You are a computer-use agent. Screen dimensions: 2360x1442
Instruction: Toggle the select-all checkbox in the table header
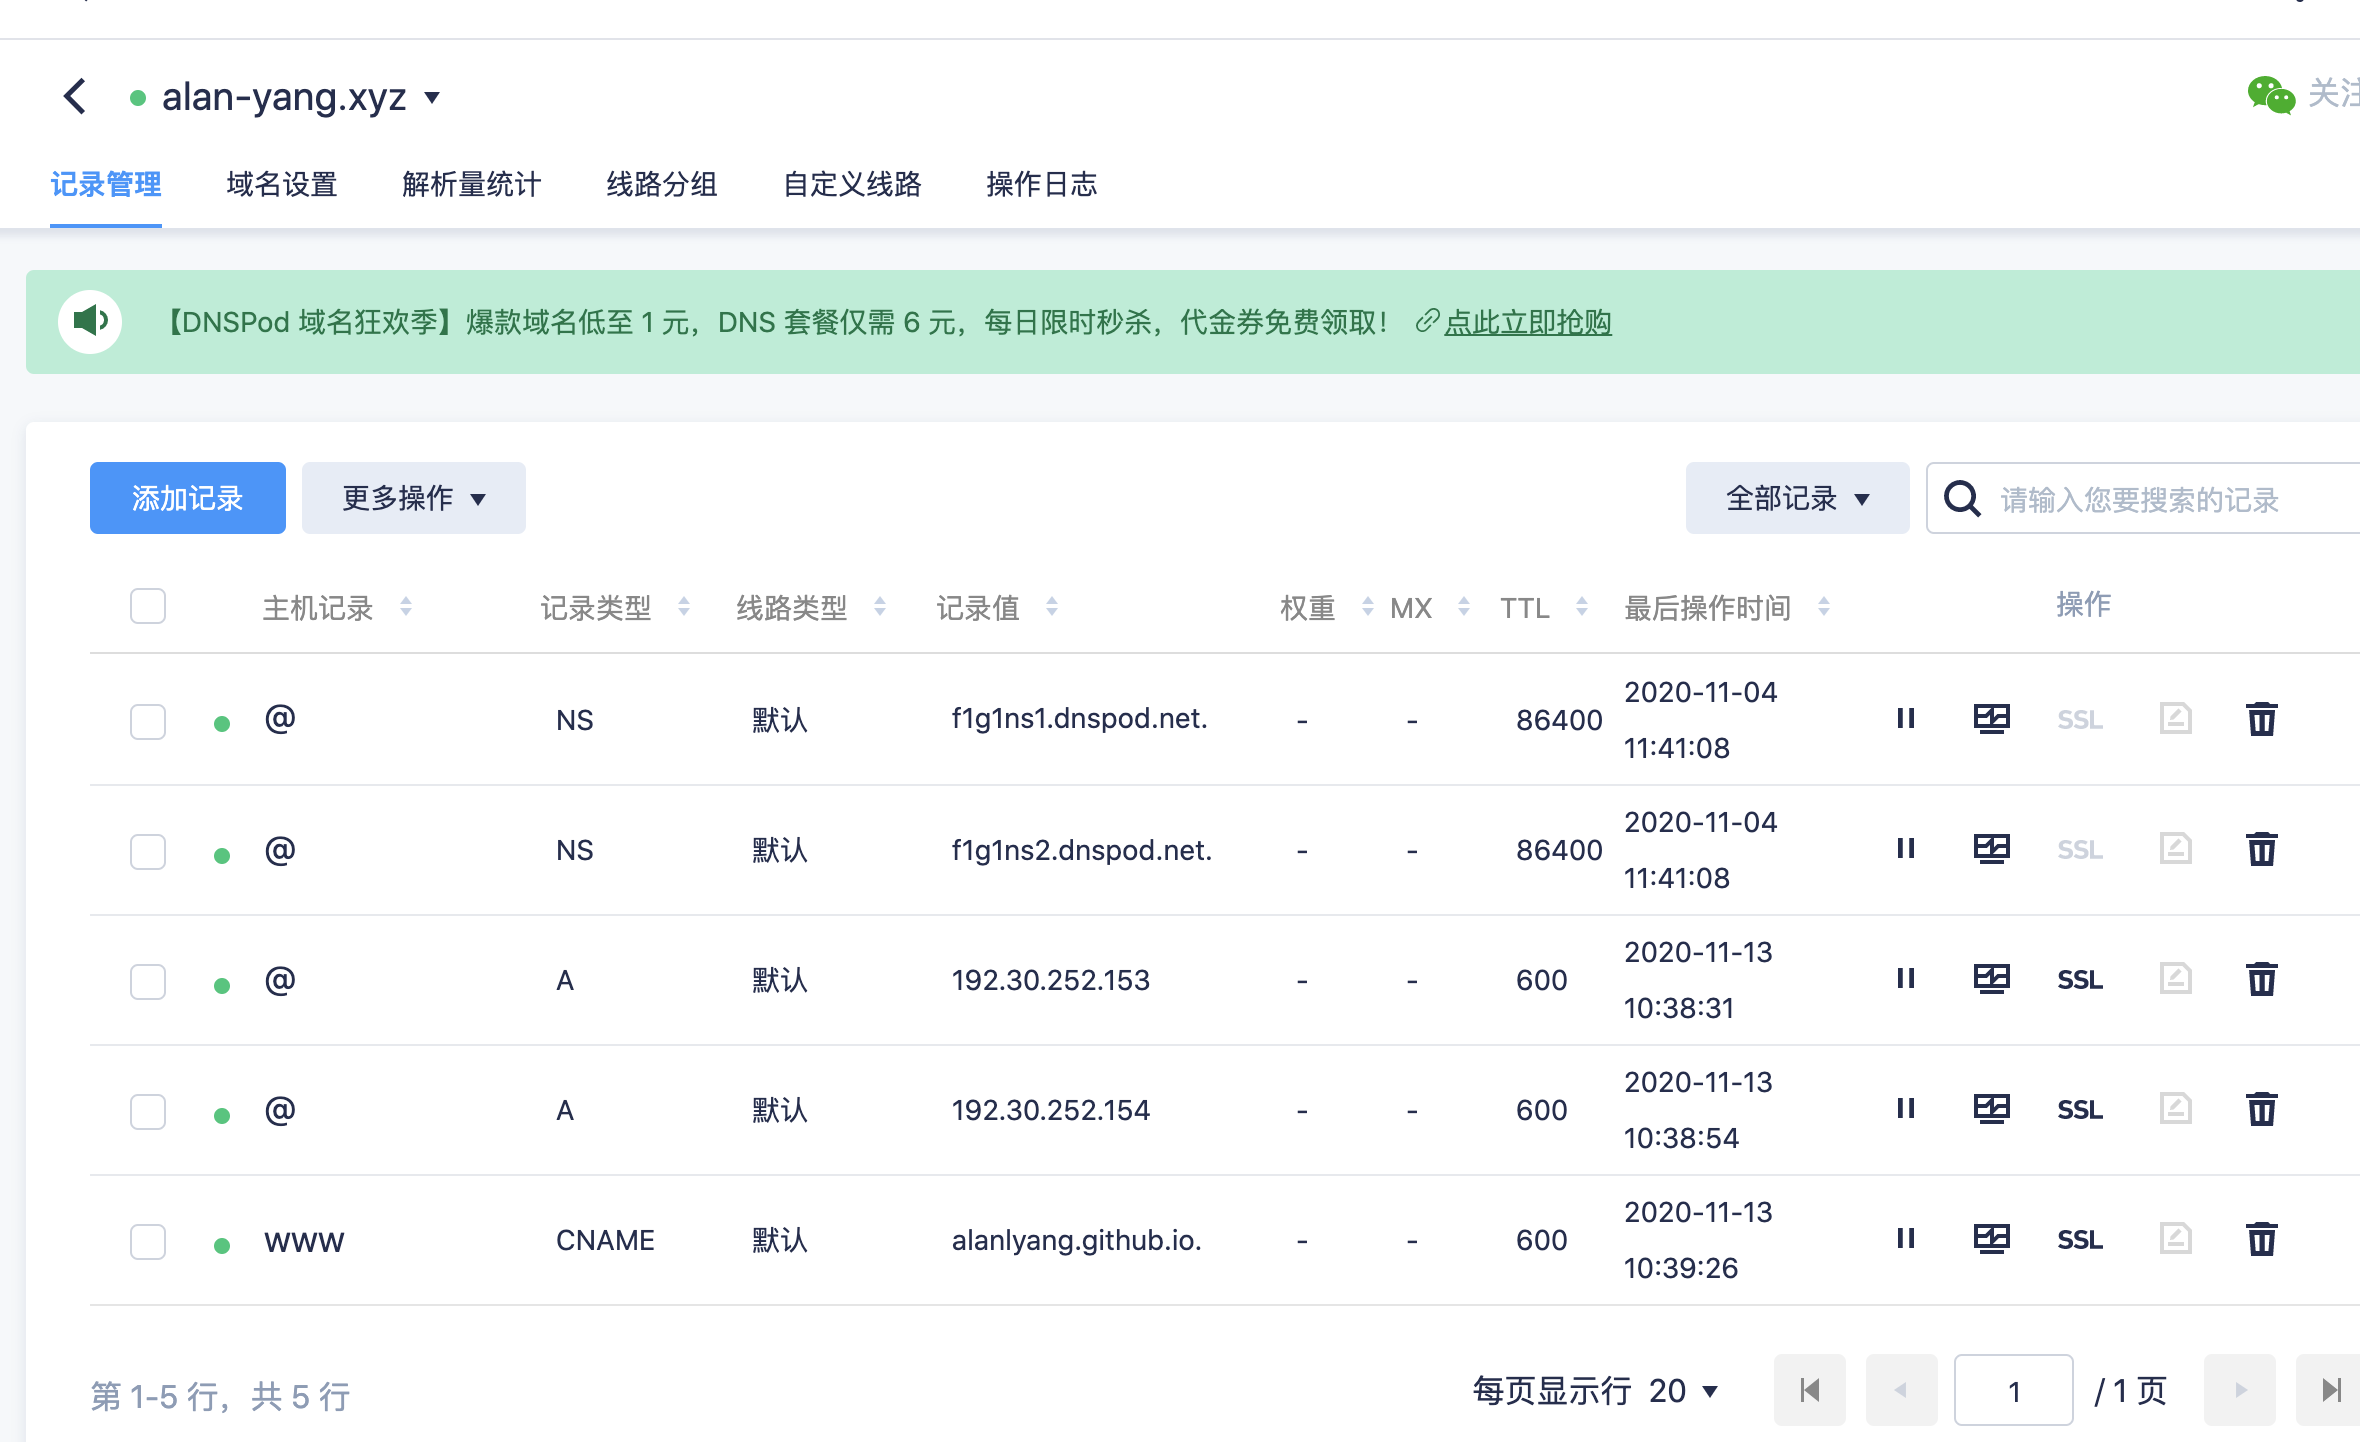(148, 606)
